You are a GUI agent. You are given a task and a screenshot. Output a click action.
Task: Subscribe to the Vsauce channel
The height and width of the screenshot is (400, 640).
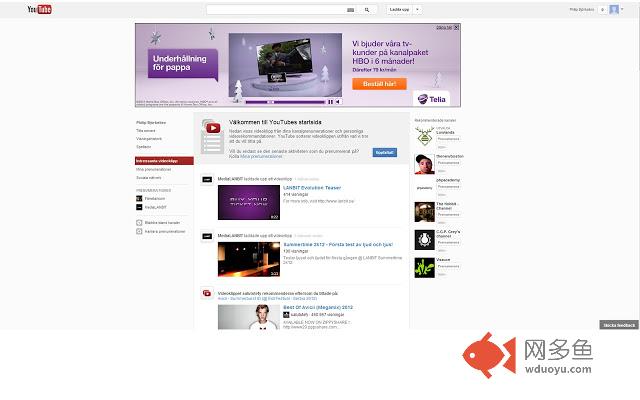(x=449, y=266)
